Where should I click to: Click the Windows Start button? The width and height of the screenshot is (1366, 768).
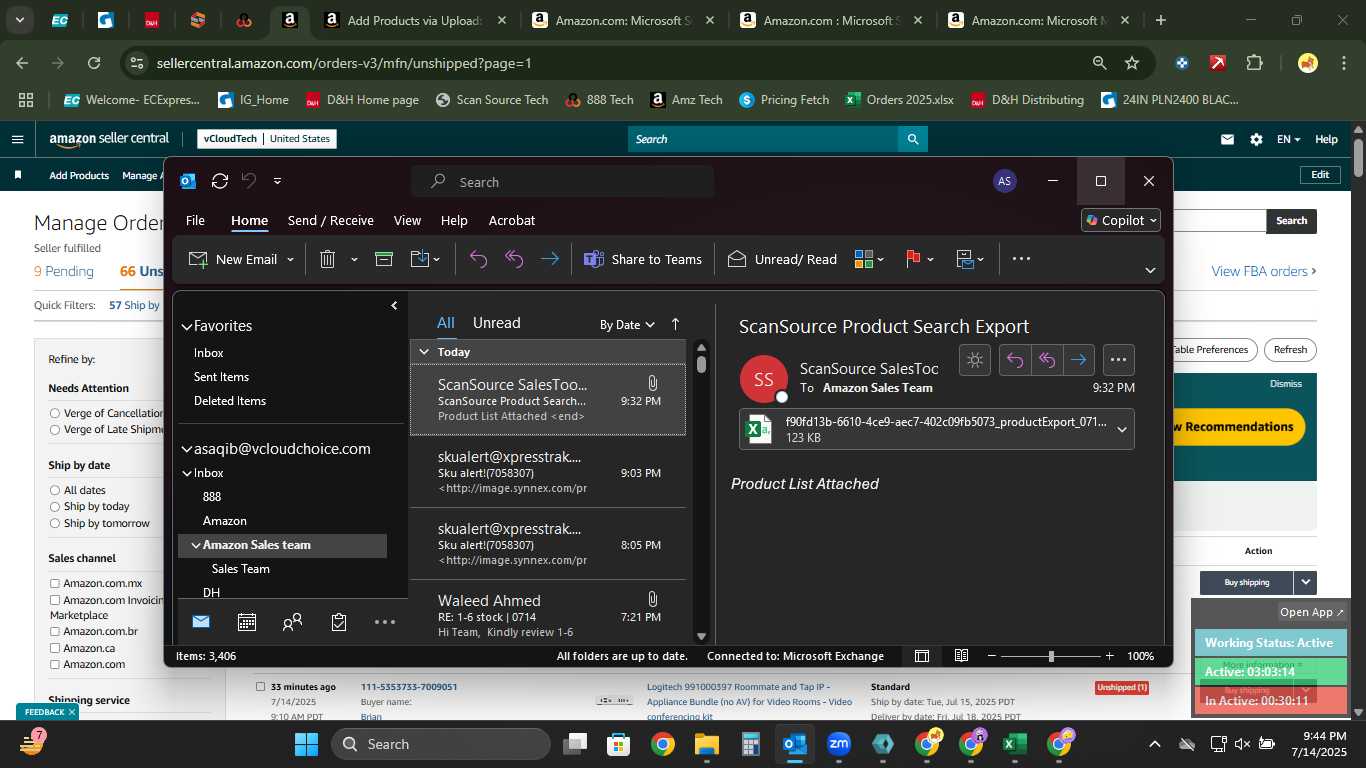(306, 744)
